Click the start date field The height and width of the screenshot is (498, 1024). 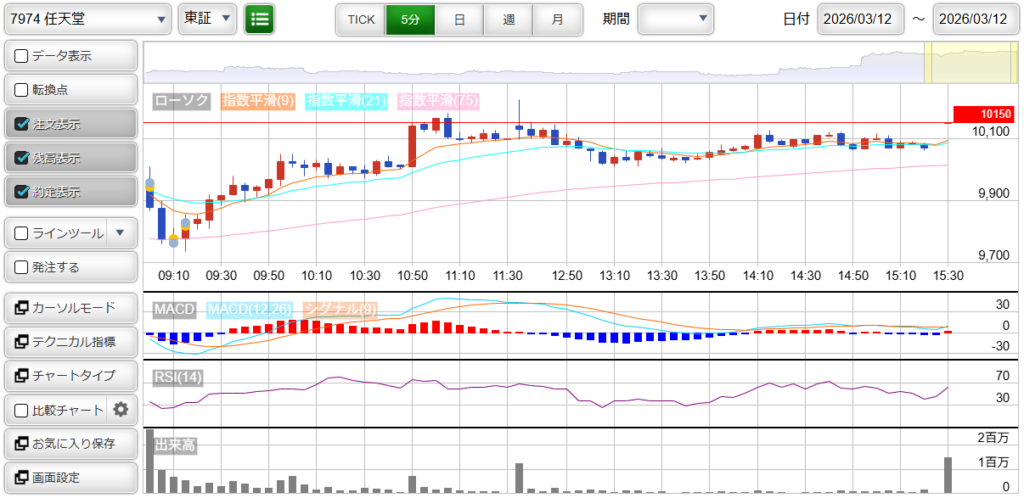click(860, 18)
